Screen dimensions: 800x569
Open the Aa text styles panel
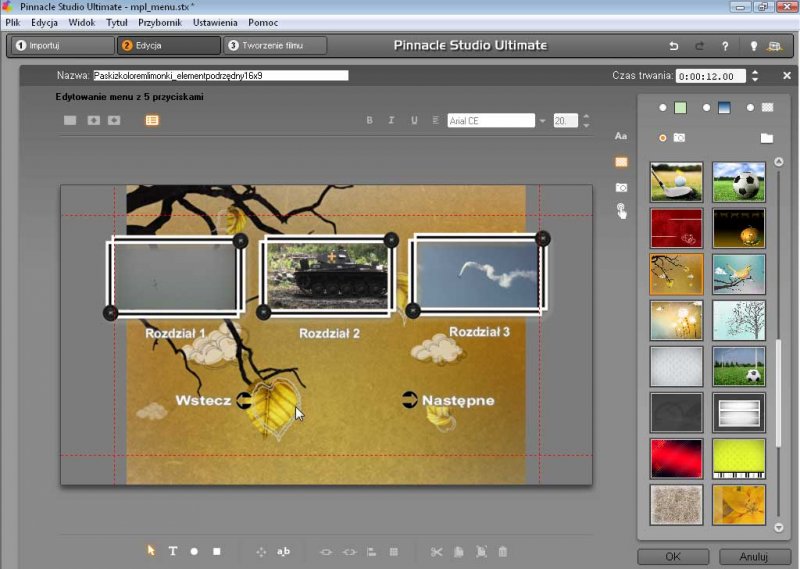(x=621, y=135)
